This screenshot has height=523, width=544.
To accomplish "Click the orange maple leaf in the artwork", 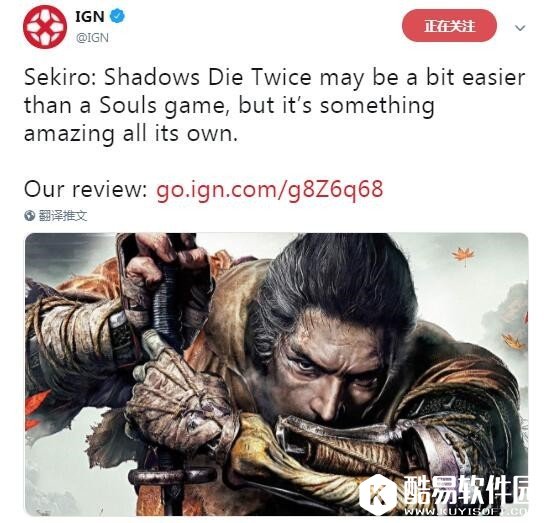I will tap(464, 255).
